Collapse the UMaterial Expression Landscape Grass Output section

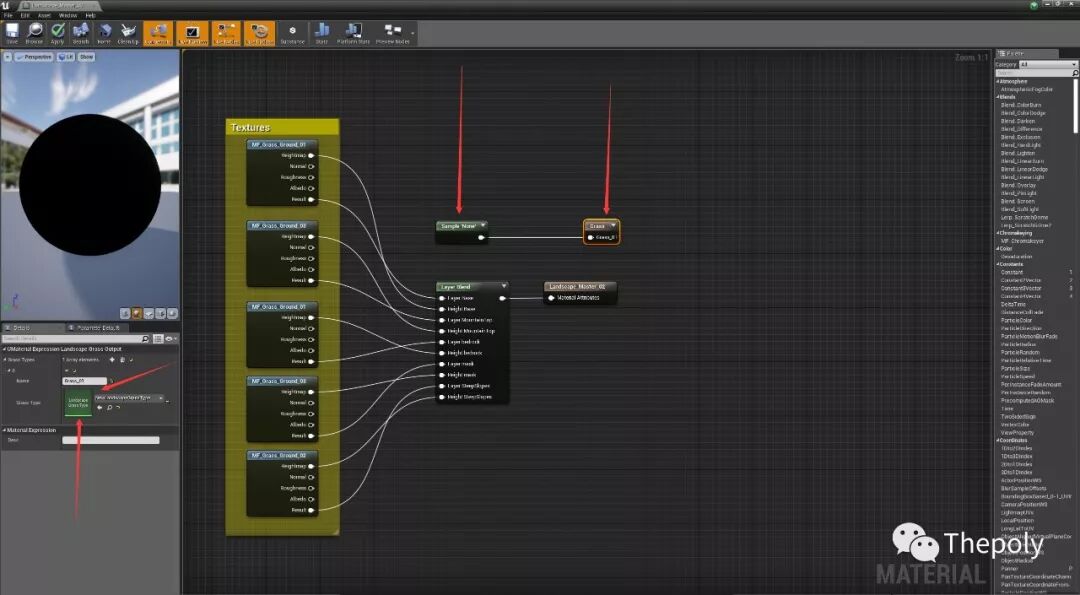[x=5, y=349]
